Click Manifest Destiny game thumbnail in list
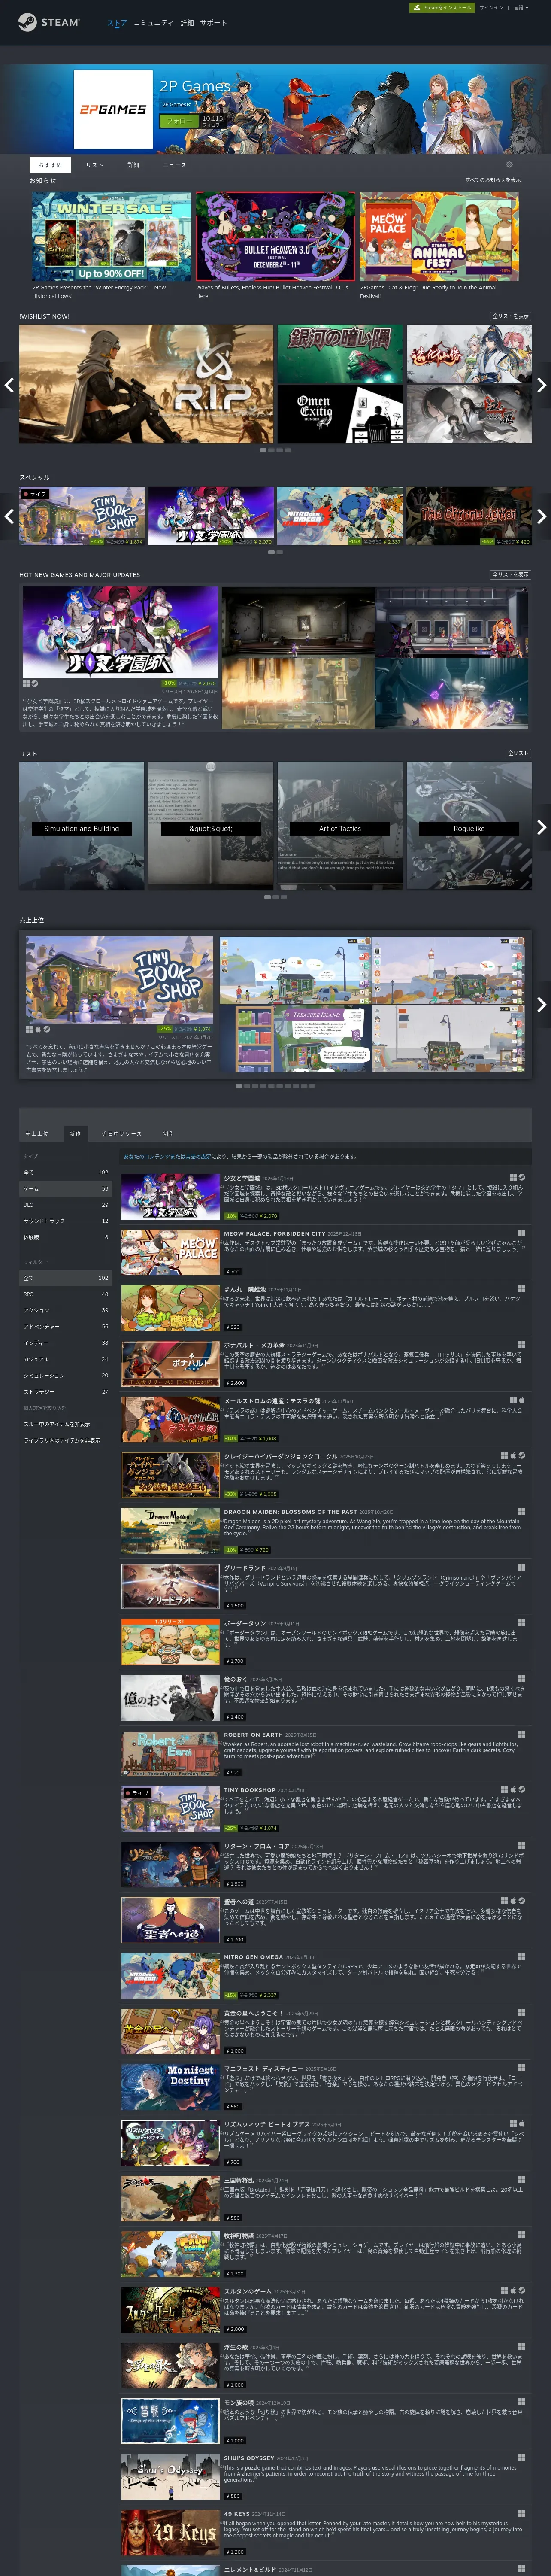This screenshot has width=551, height=2576. click(170, 2088)
